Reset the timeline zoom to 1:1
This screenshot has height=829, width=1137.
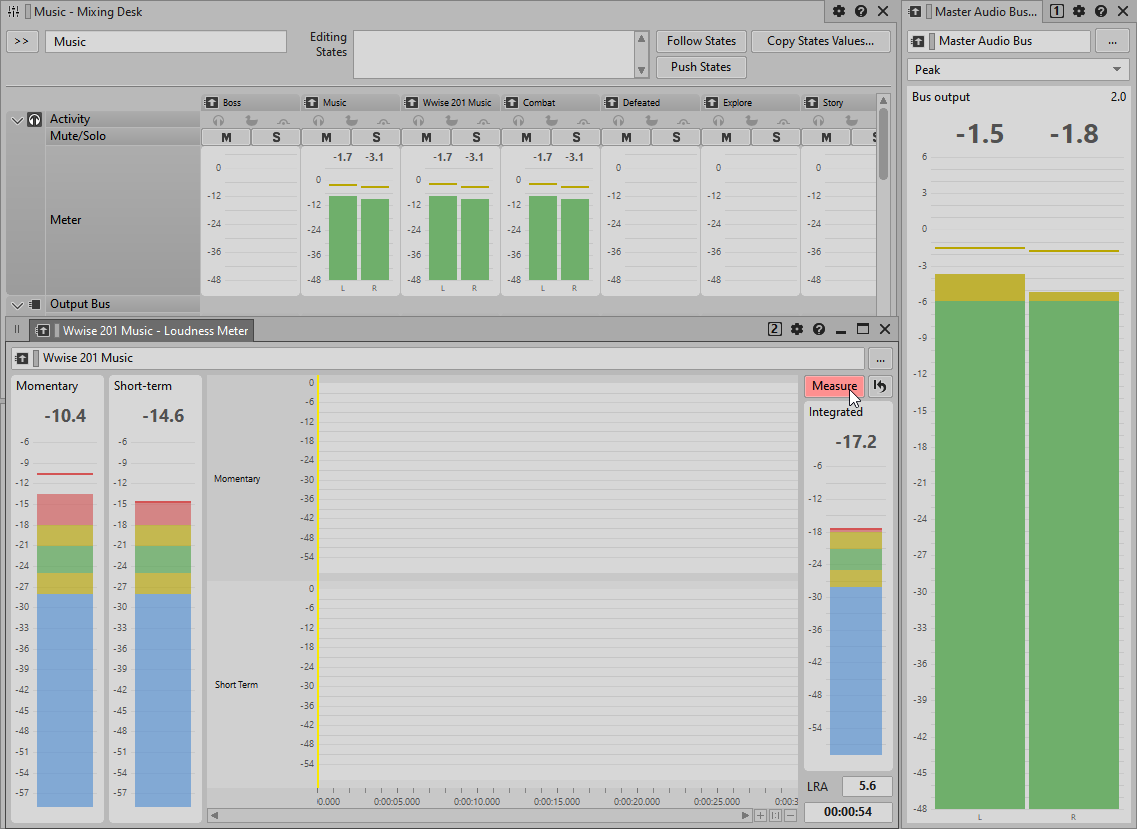pos(775,815)
